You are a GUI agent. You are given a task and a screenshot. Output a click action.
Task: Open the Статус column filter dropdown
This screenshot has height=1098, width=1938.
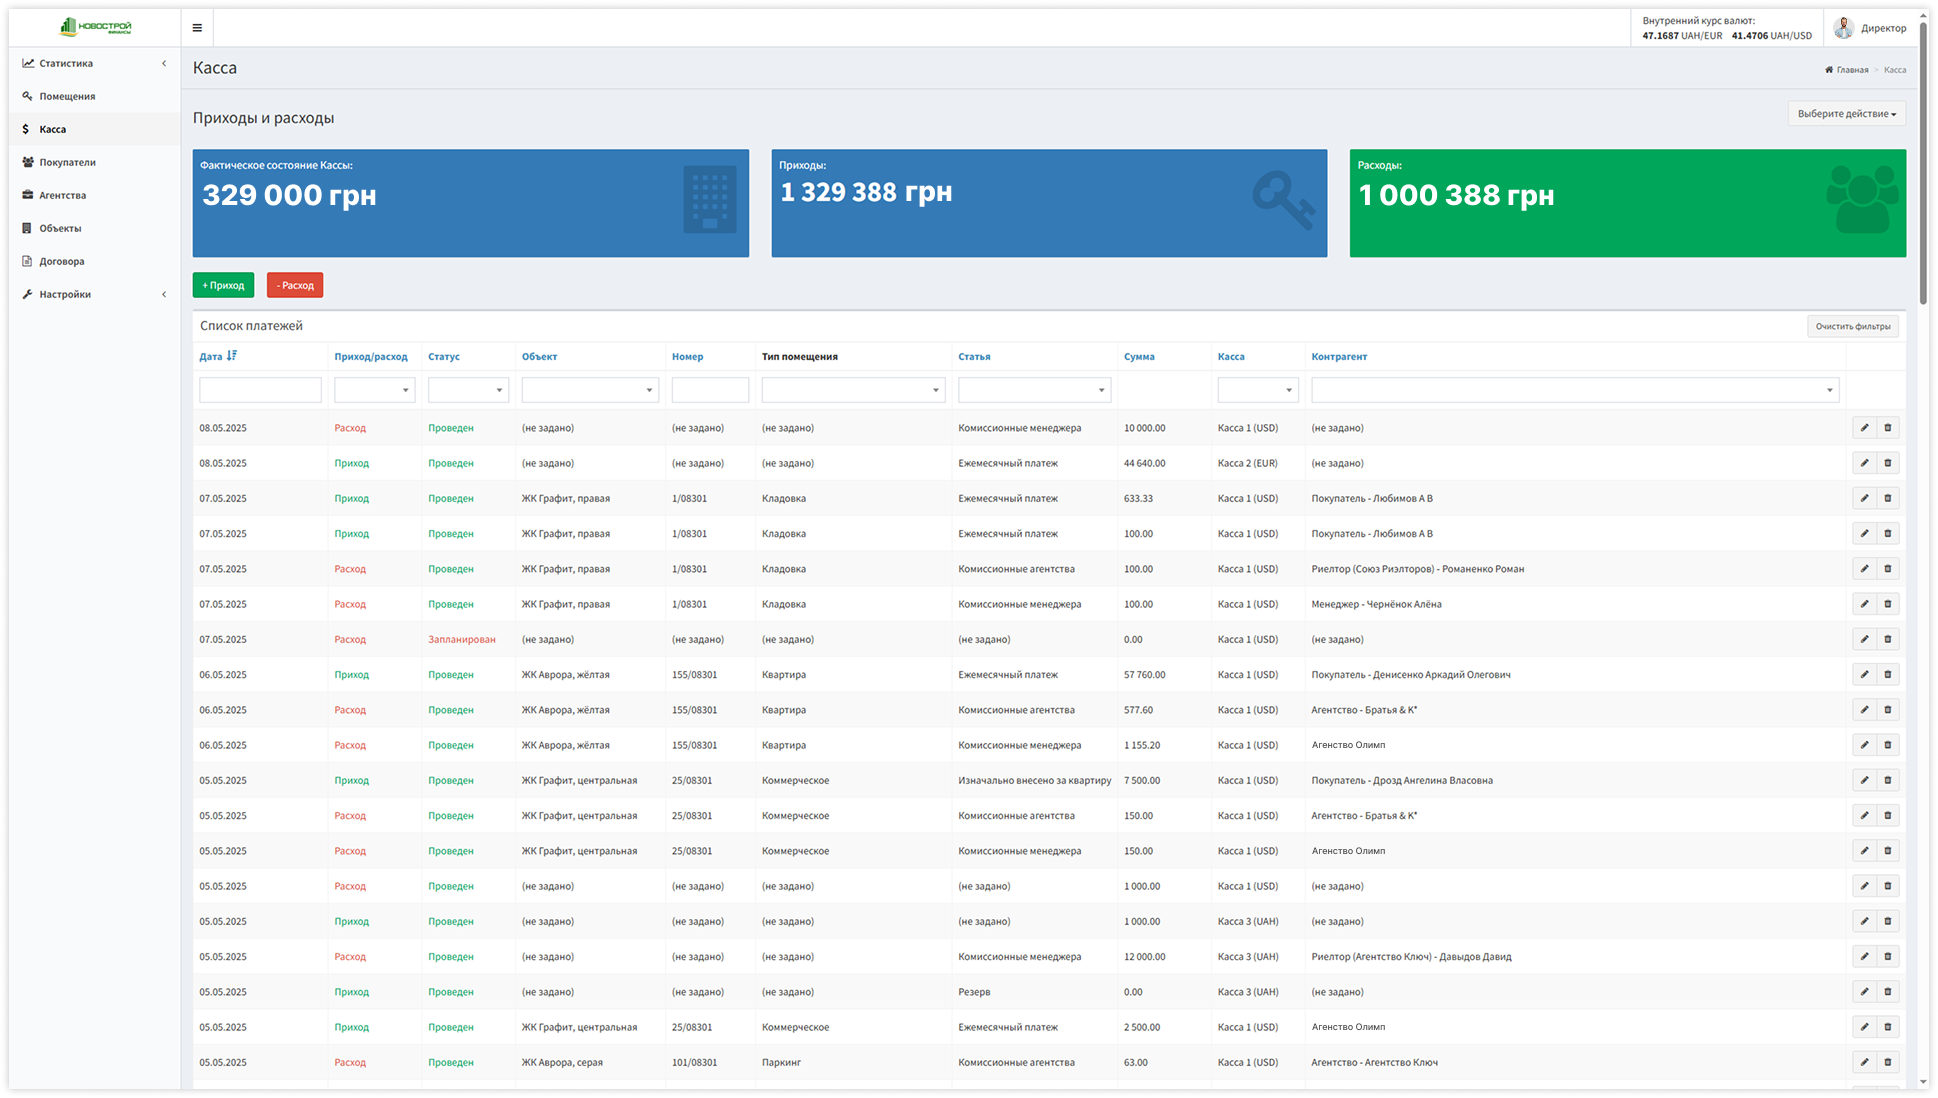[x=468, y=389]
